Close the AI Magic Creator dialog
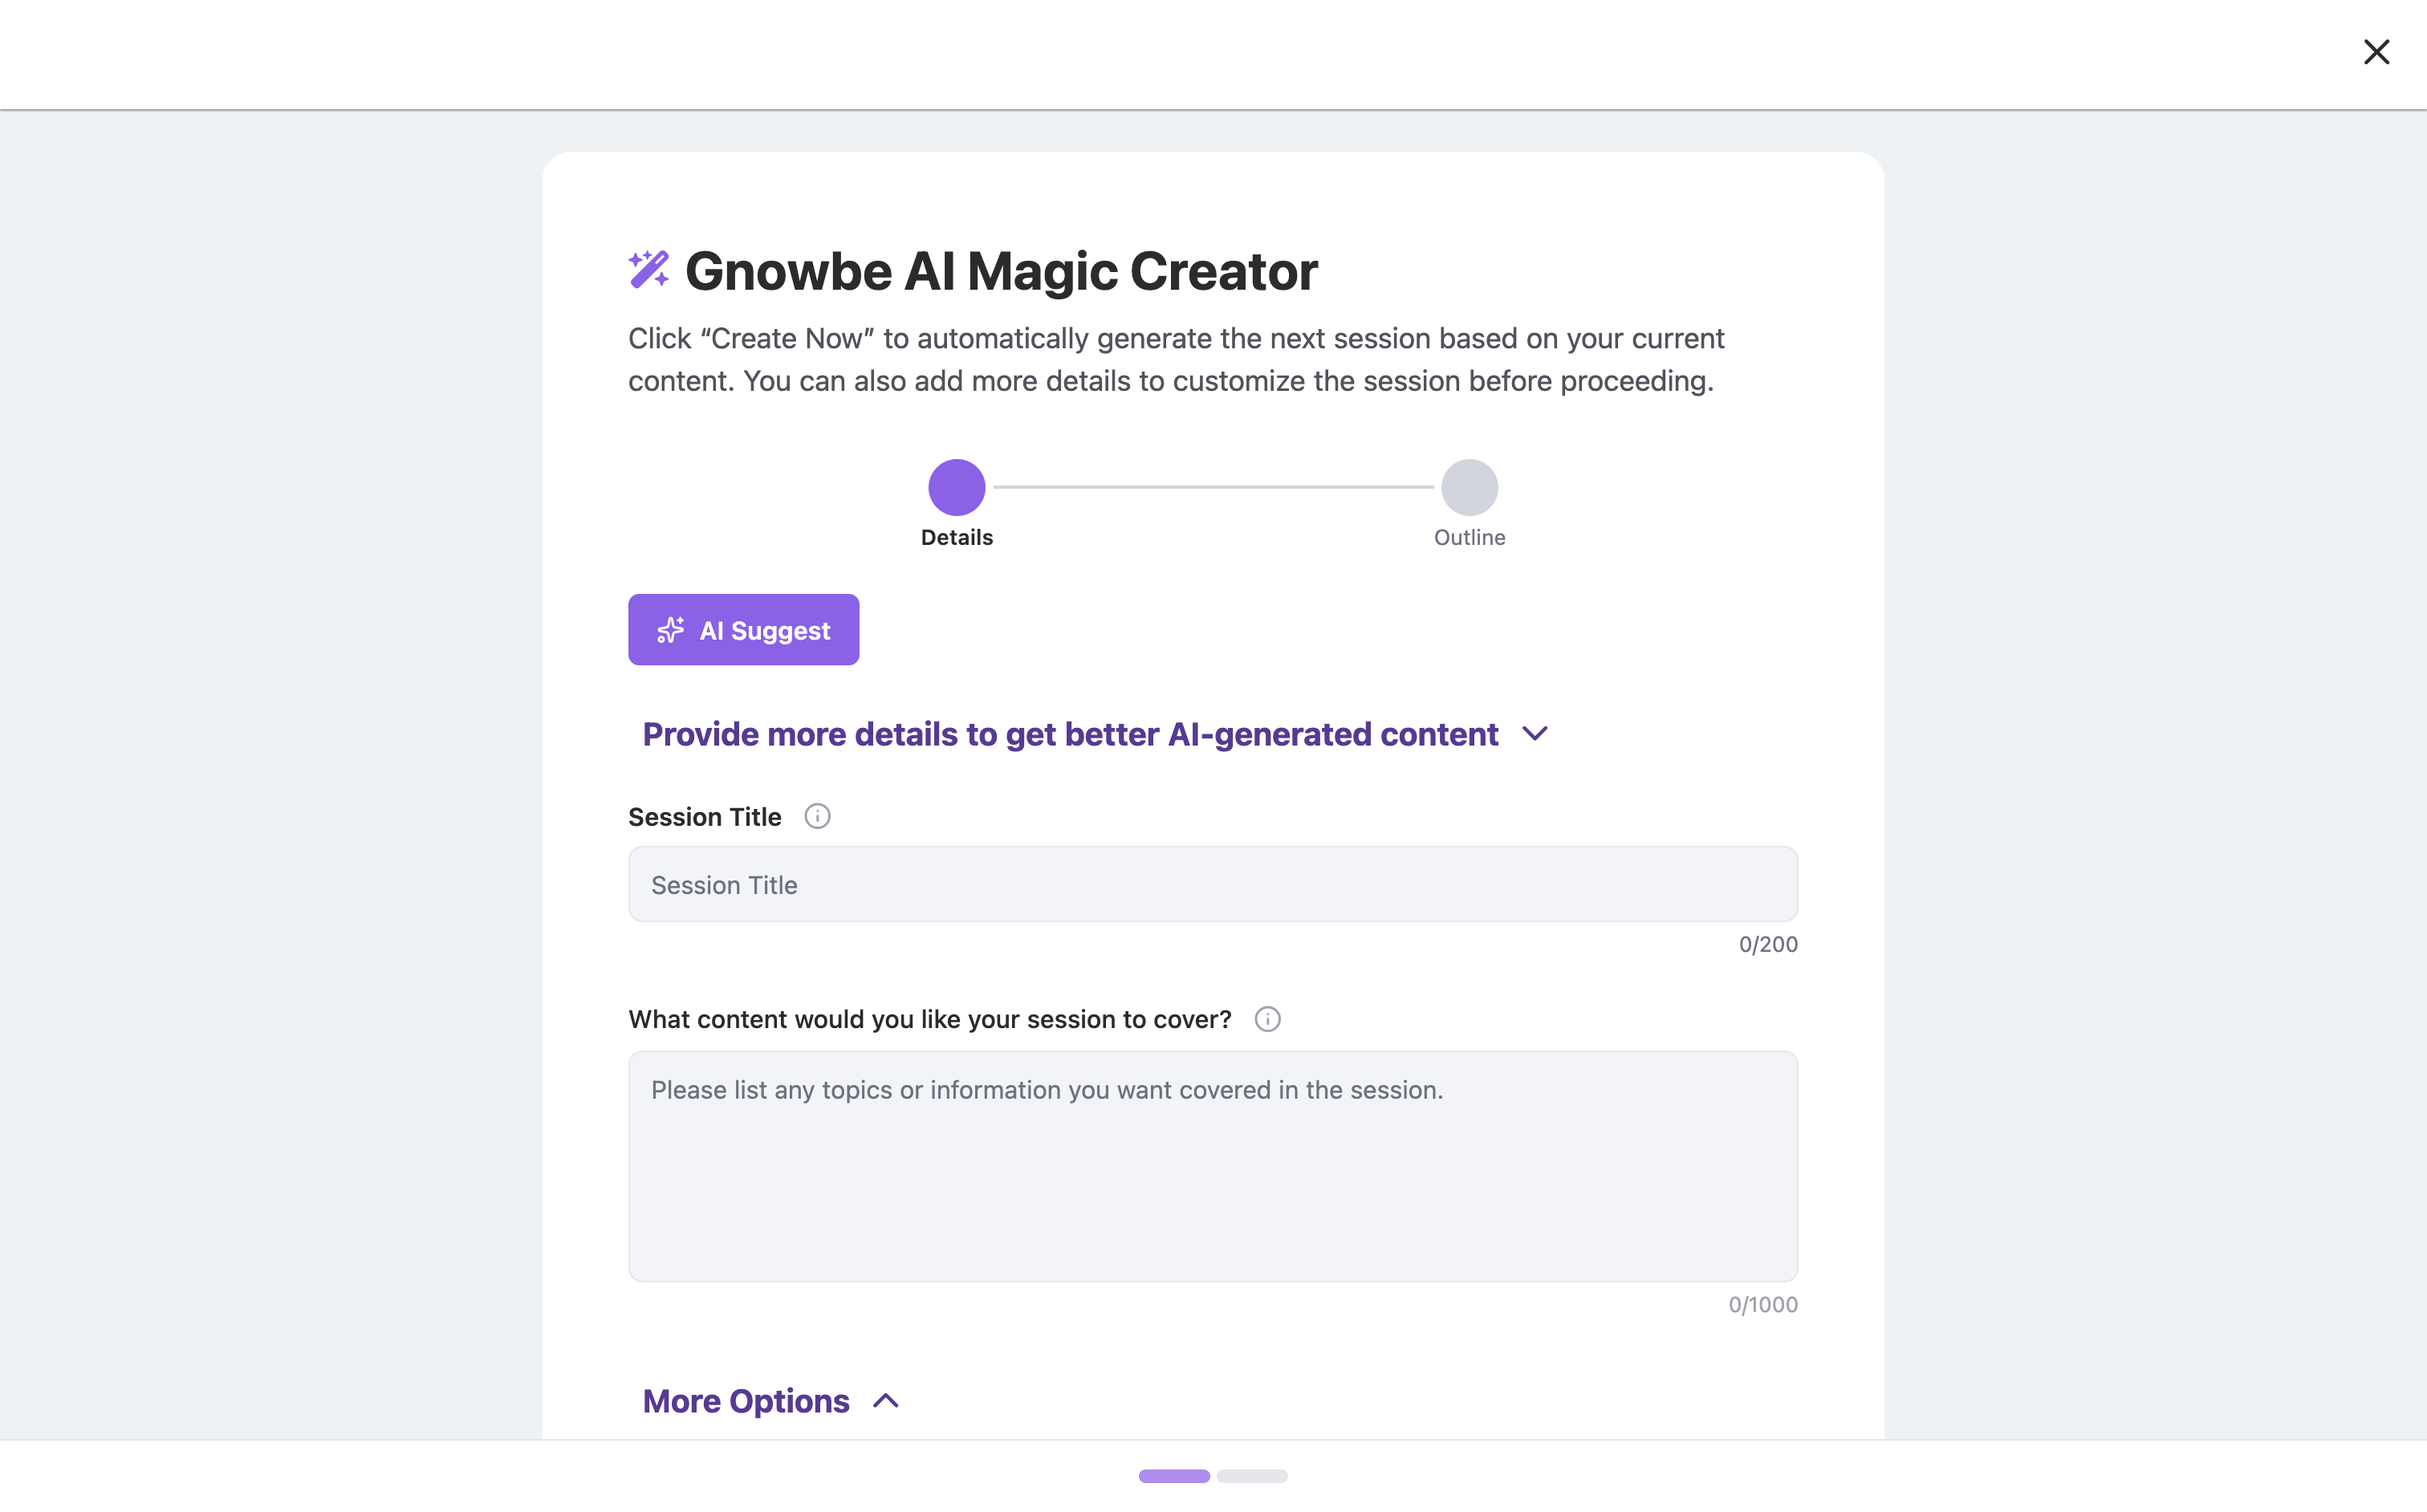Image resolution: width=2427 pixels, height=1512 pixels. tap(2376, 52)
